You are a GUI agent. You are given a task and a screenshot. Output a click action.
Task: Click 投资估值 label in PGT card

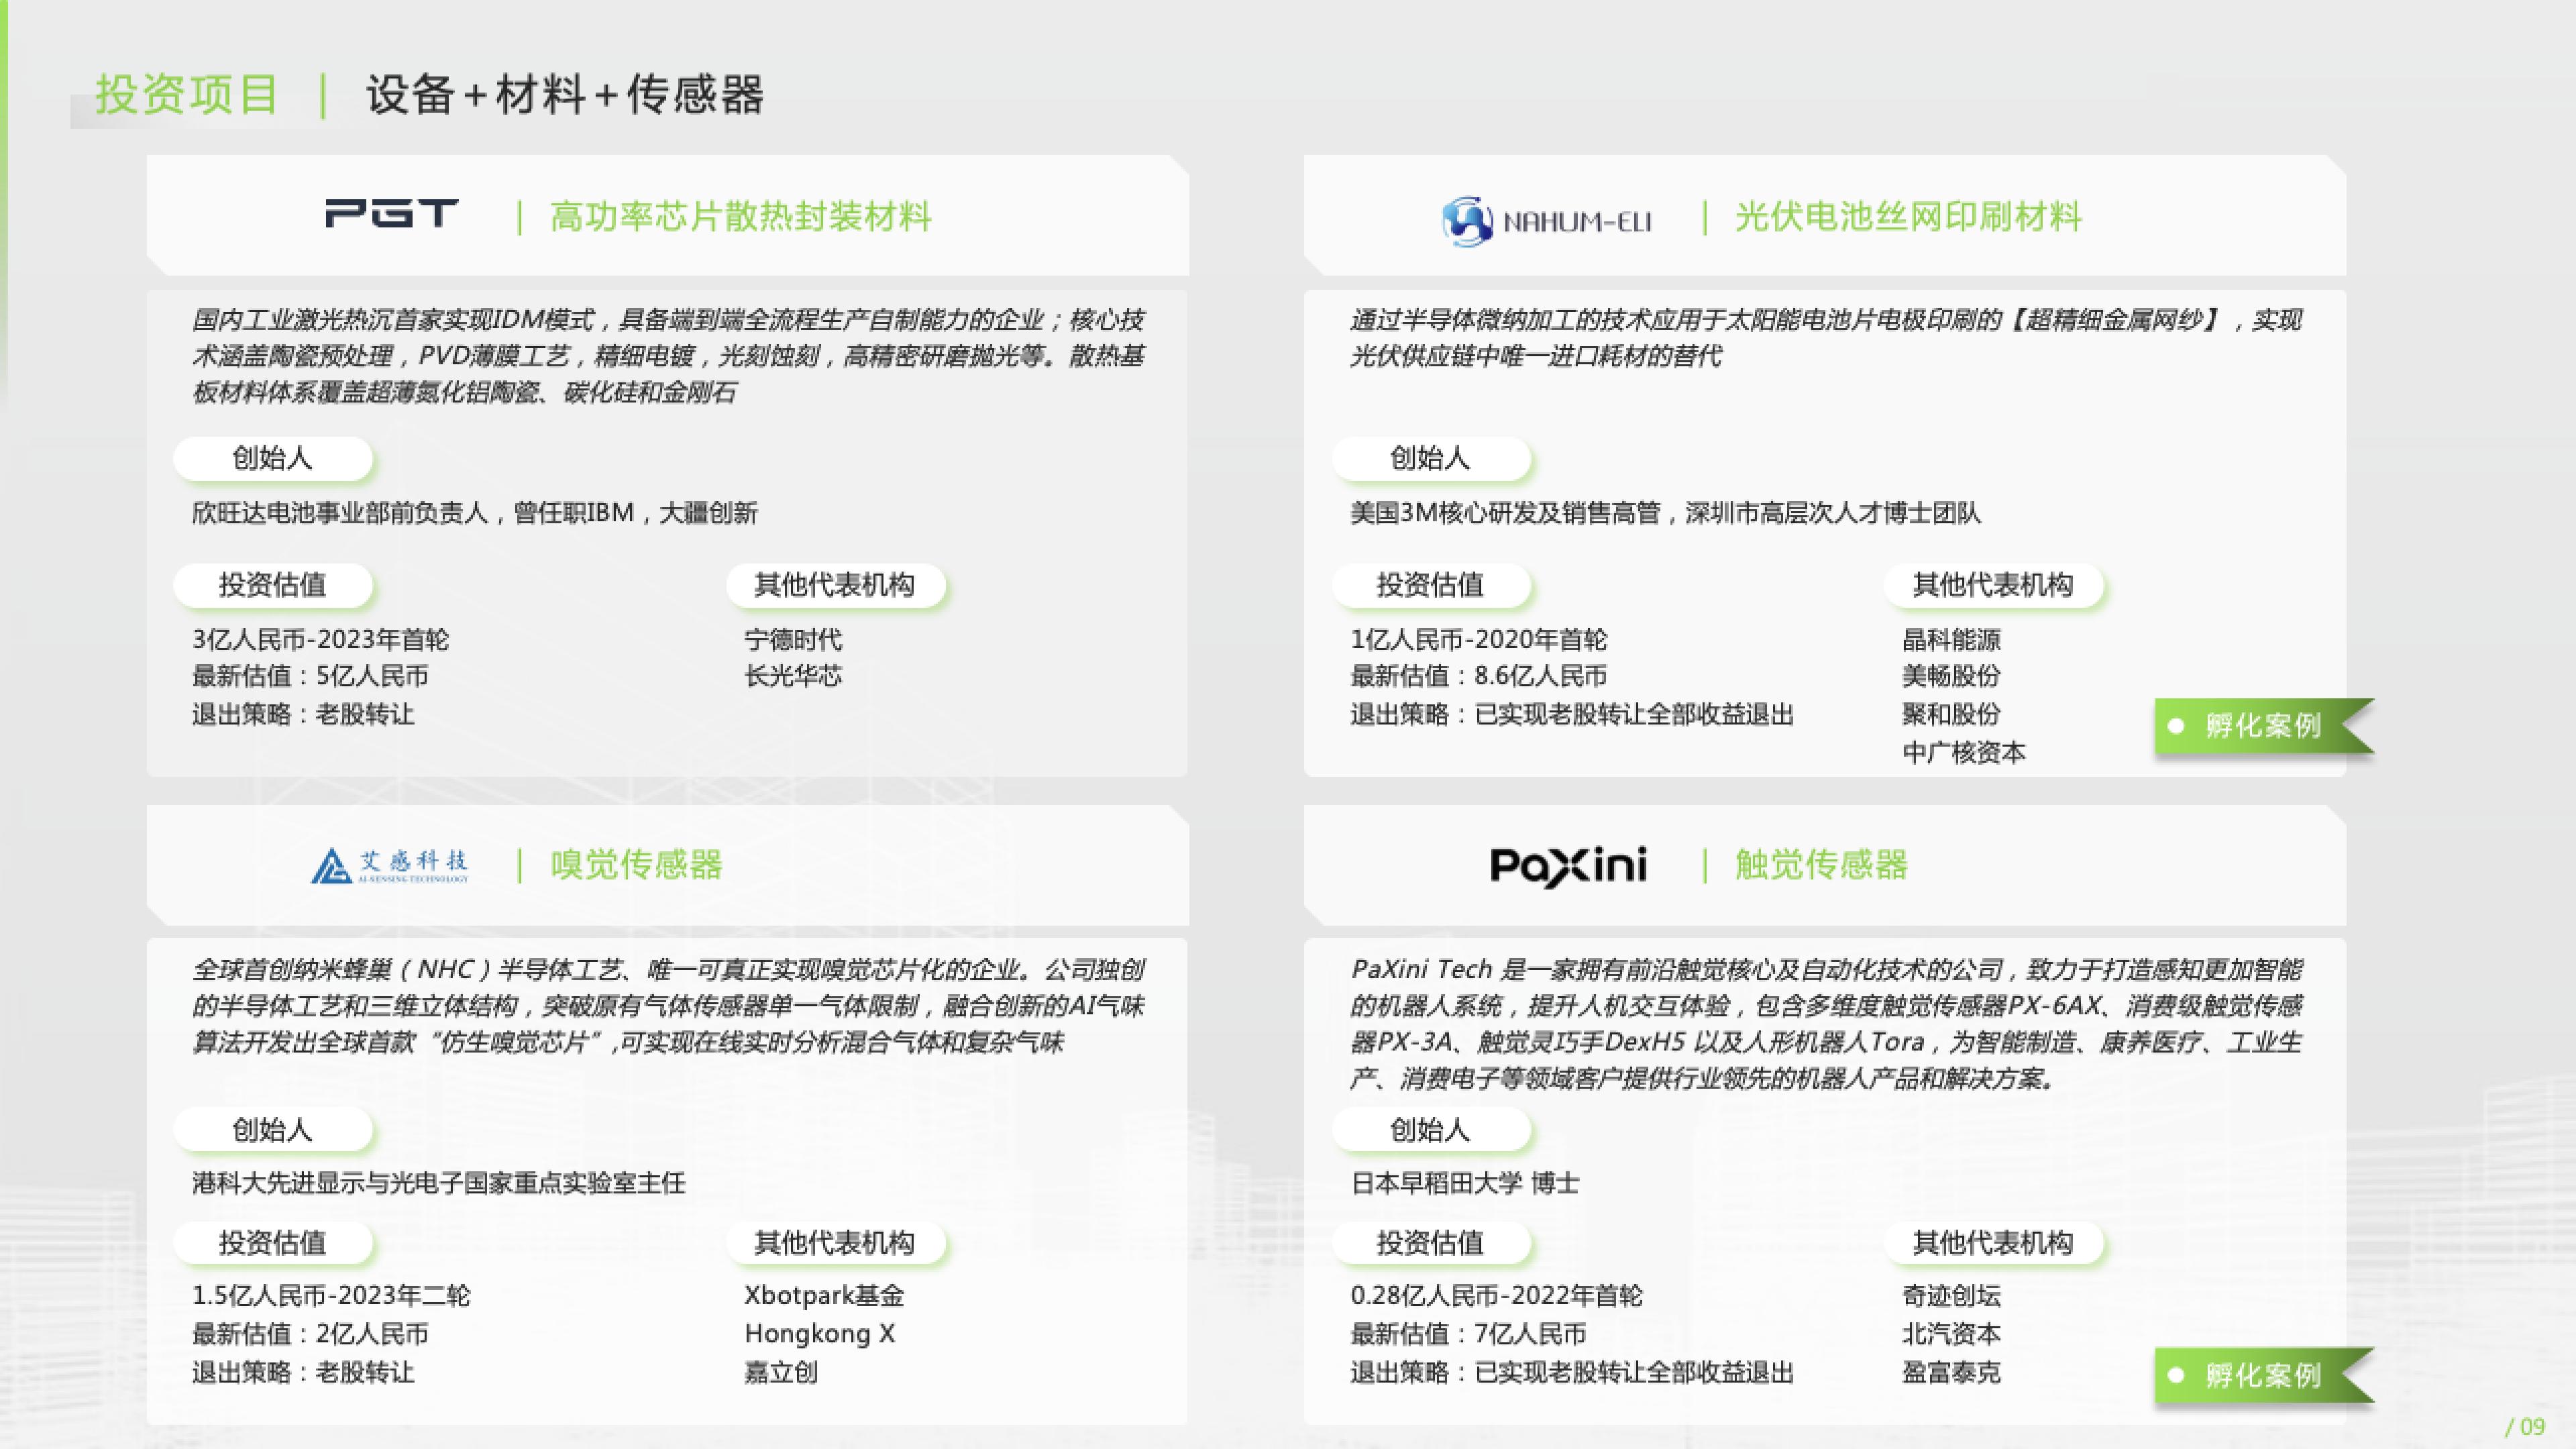coord(272,585)
